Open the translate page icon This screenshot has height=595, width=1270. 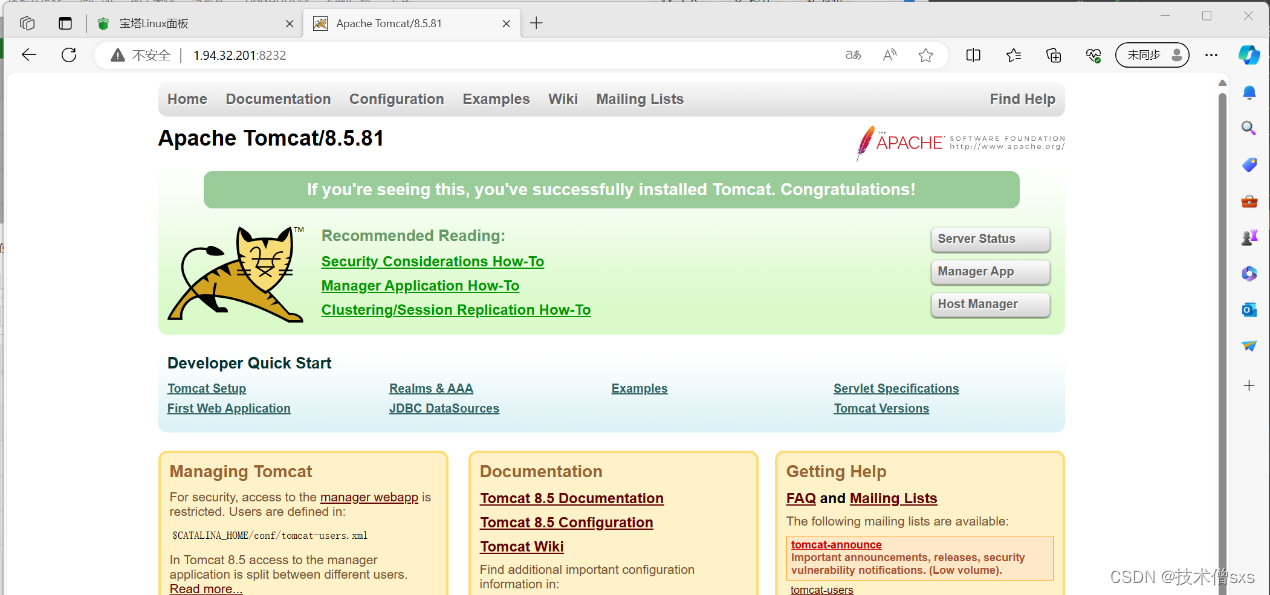pyautogui.click(x=853, y=55)
